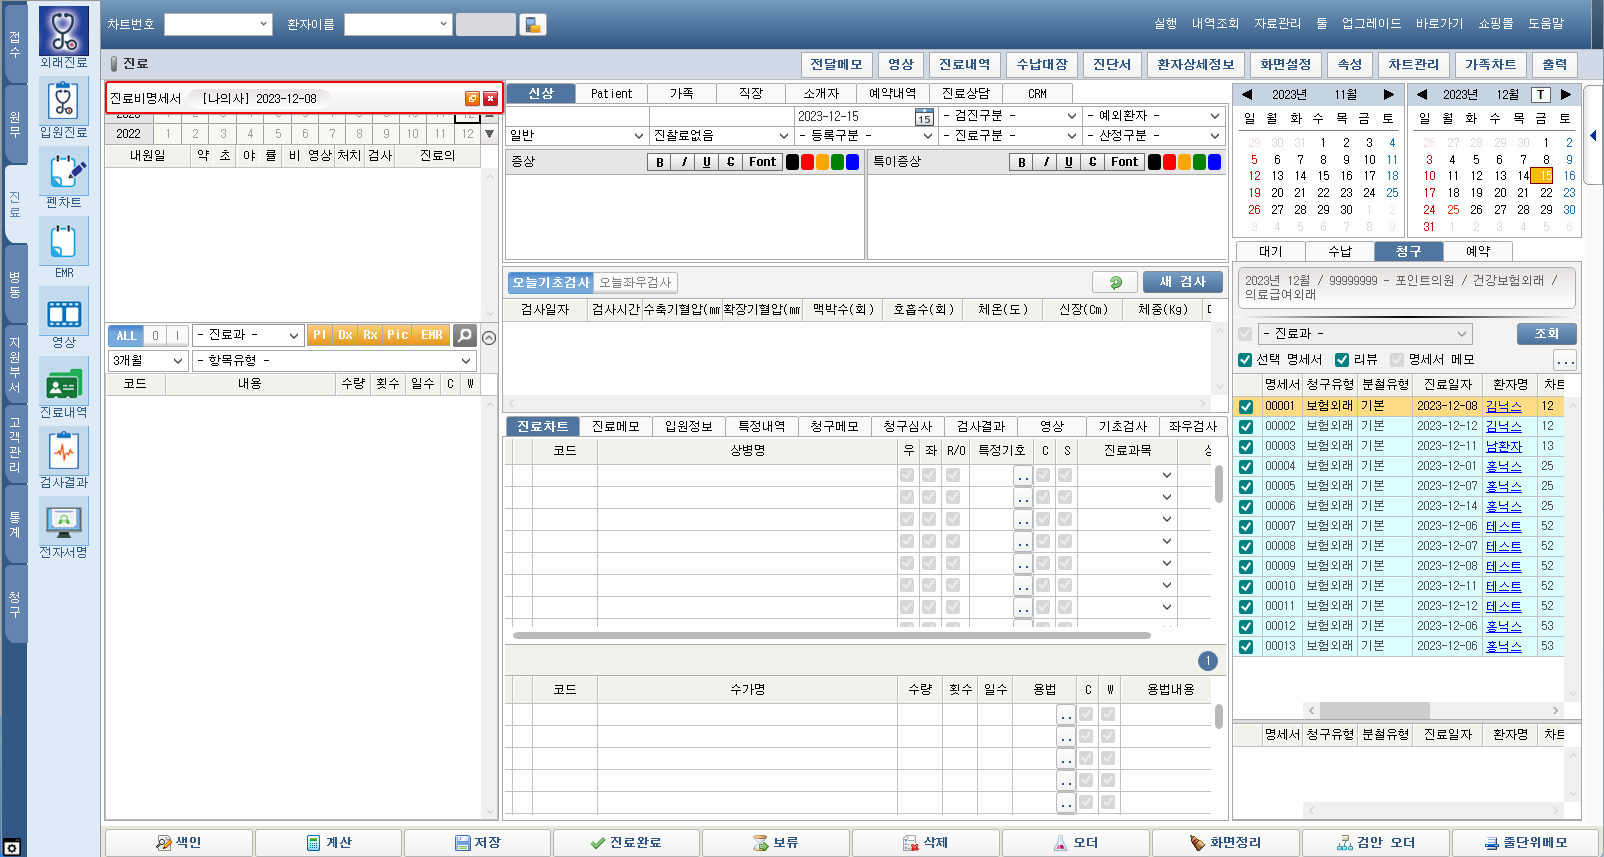Click the 진료완료 button

pyautogui.click(x=626, y=843)
